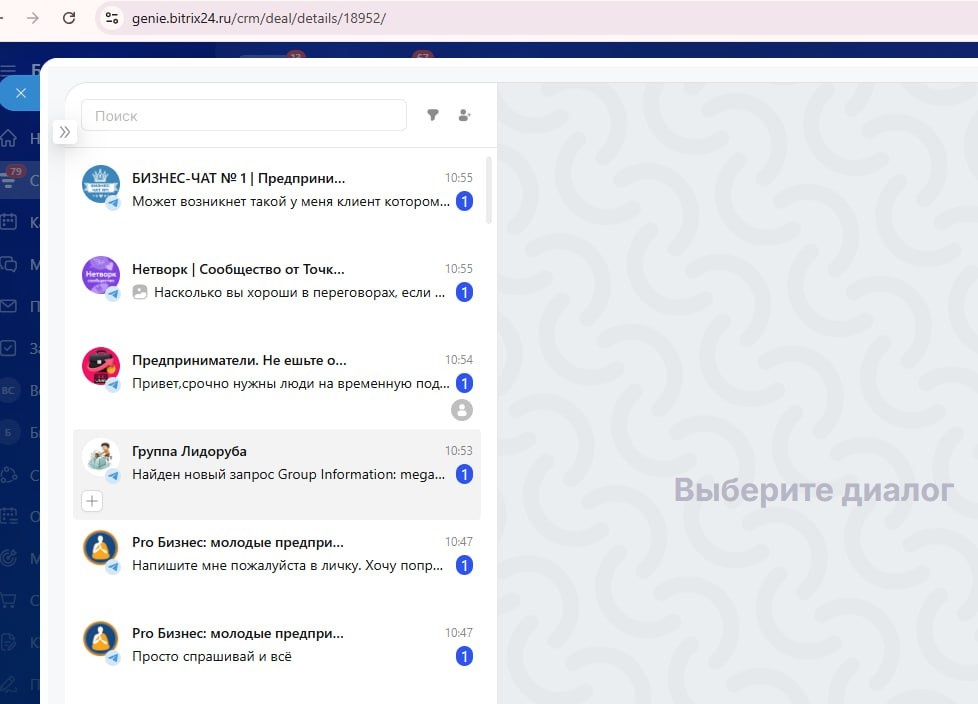Click the plus button under Группа Лидоруба
The height and width of the screenshot is (704, 978).
click(92, 501)
